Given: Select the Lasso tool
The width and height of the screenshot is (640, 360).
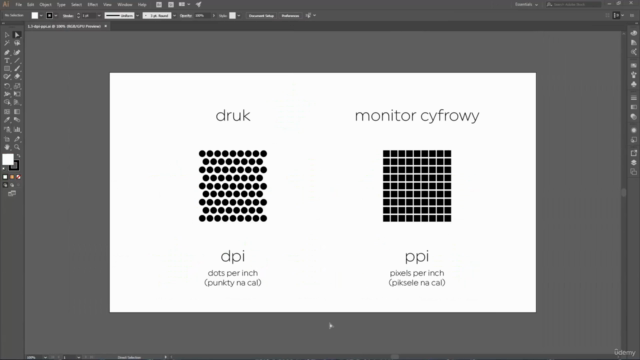Looking at the screenshot, I should [x=17, y=43].
